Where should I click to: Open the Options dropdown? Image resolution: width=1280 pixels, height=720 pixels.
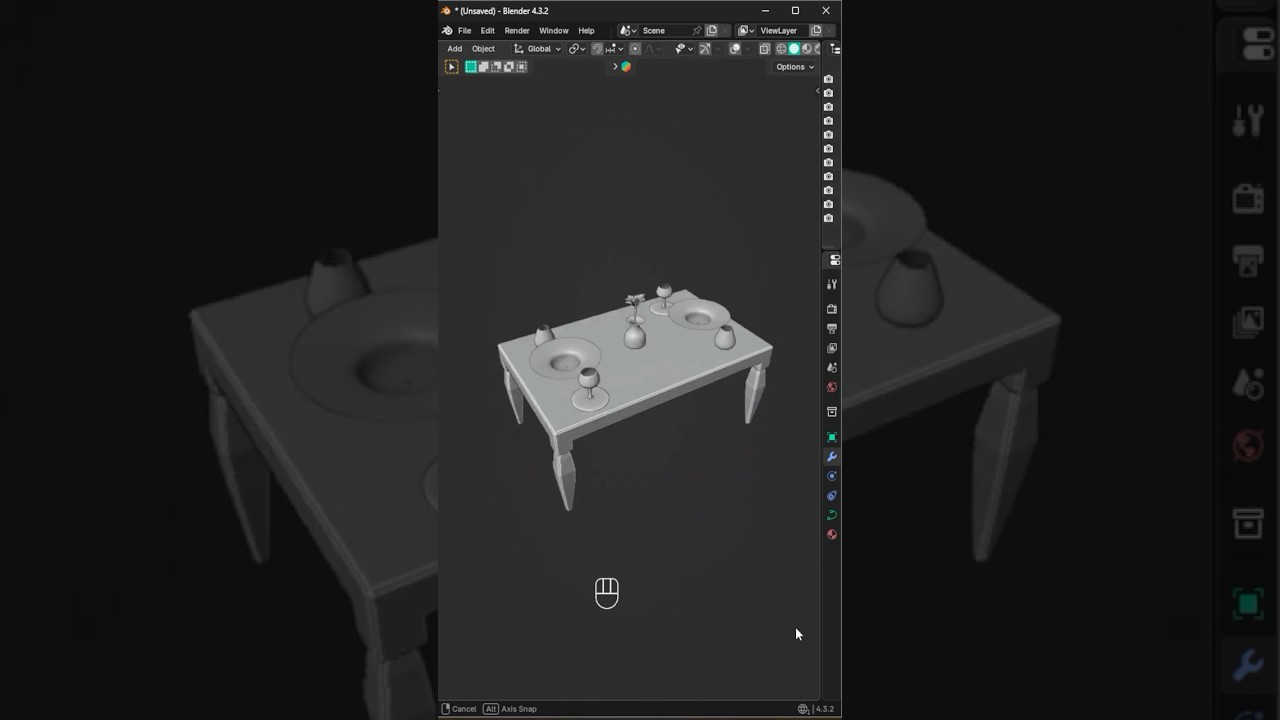click(795, 67)
